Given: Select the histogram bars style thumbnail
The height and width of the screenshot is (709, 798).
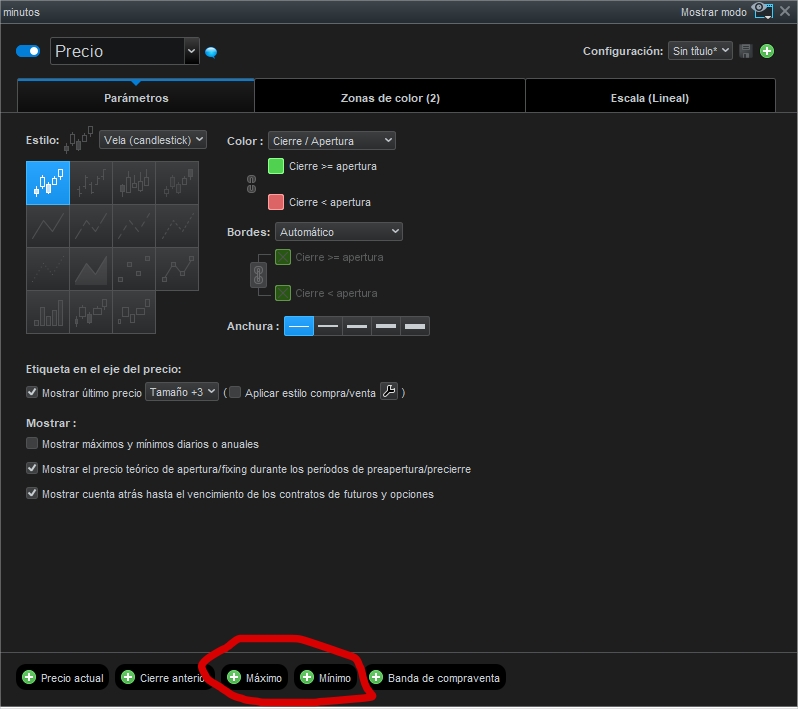Looking at the screenshot, I should coord(48,312).
